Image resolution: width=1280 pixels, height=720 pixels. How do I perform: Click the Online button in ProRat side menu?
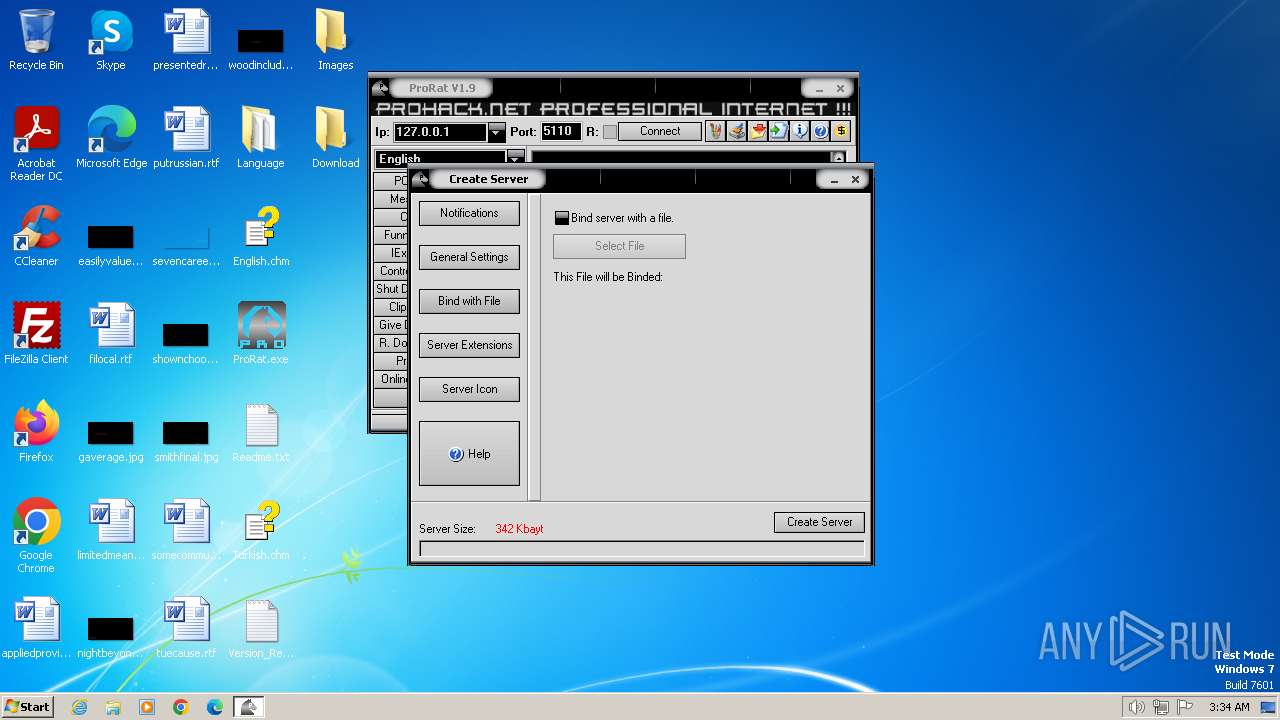coord(391,379)
